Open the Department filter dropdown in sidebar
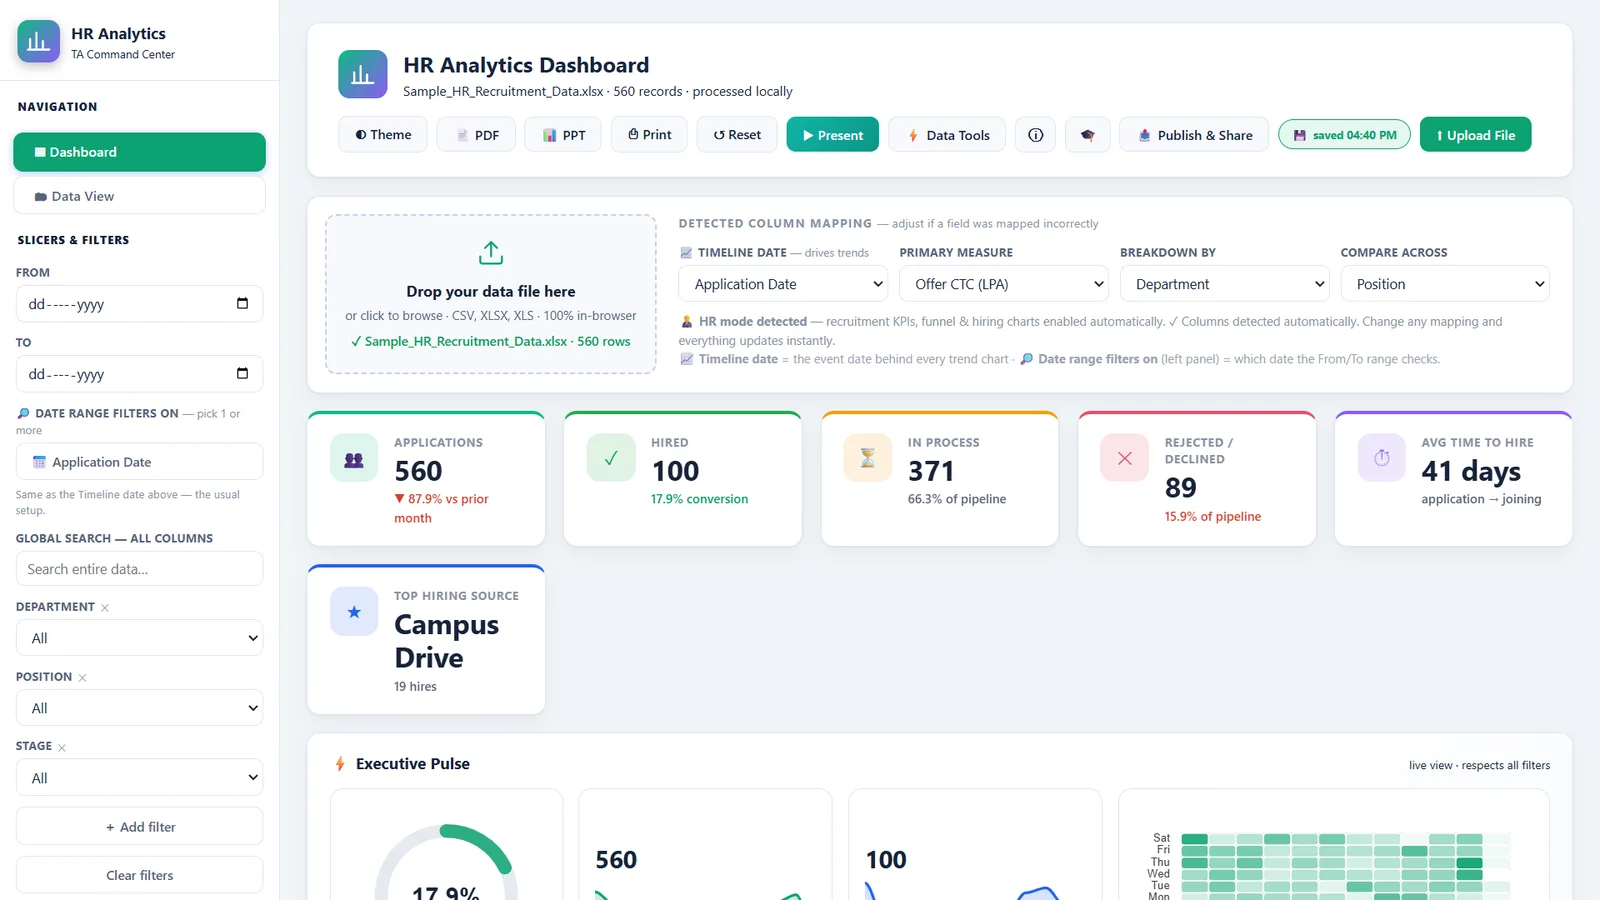The height and width of the screenshot is (900, 1600). point(139,638)
